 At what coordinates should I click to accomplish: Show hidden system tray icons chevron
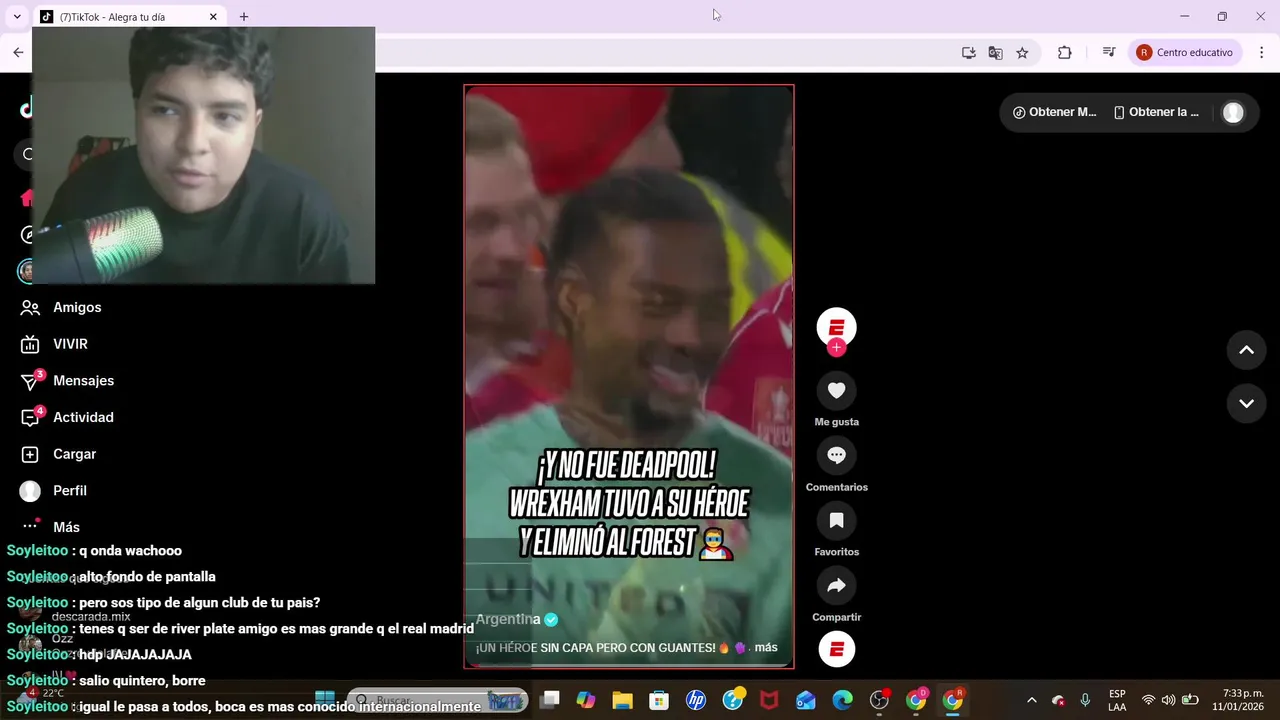1032,700
